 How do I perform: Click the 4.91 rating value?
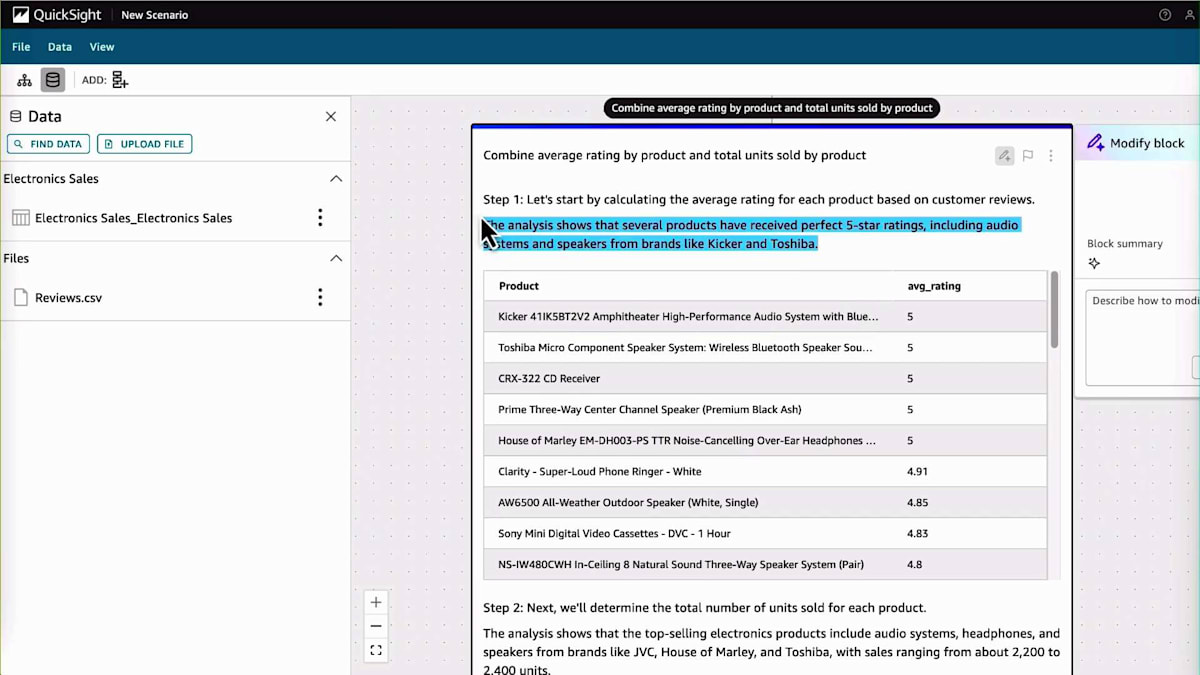pos(917,472)
